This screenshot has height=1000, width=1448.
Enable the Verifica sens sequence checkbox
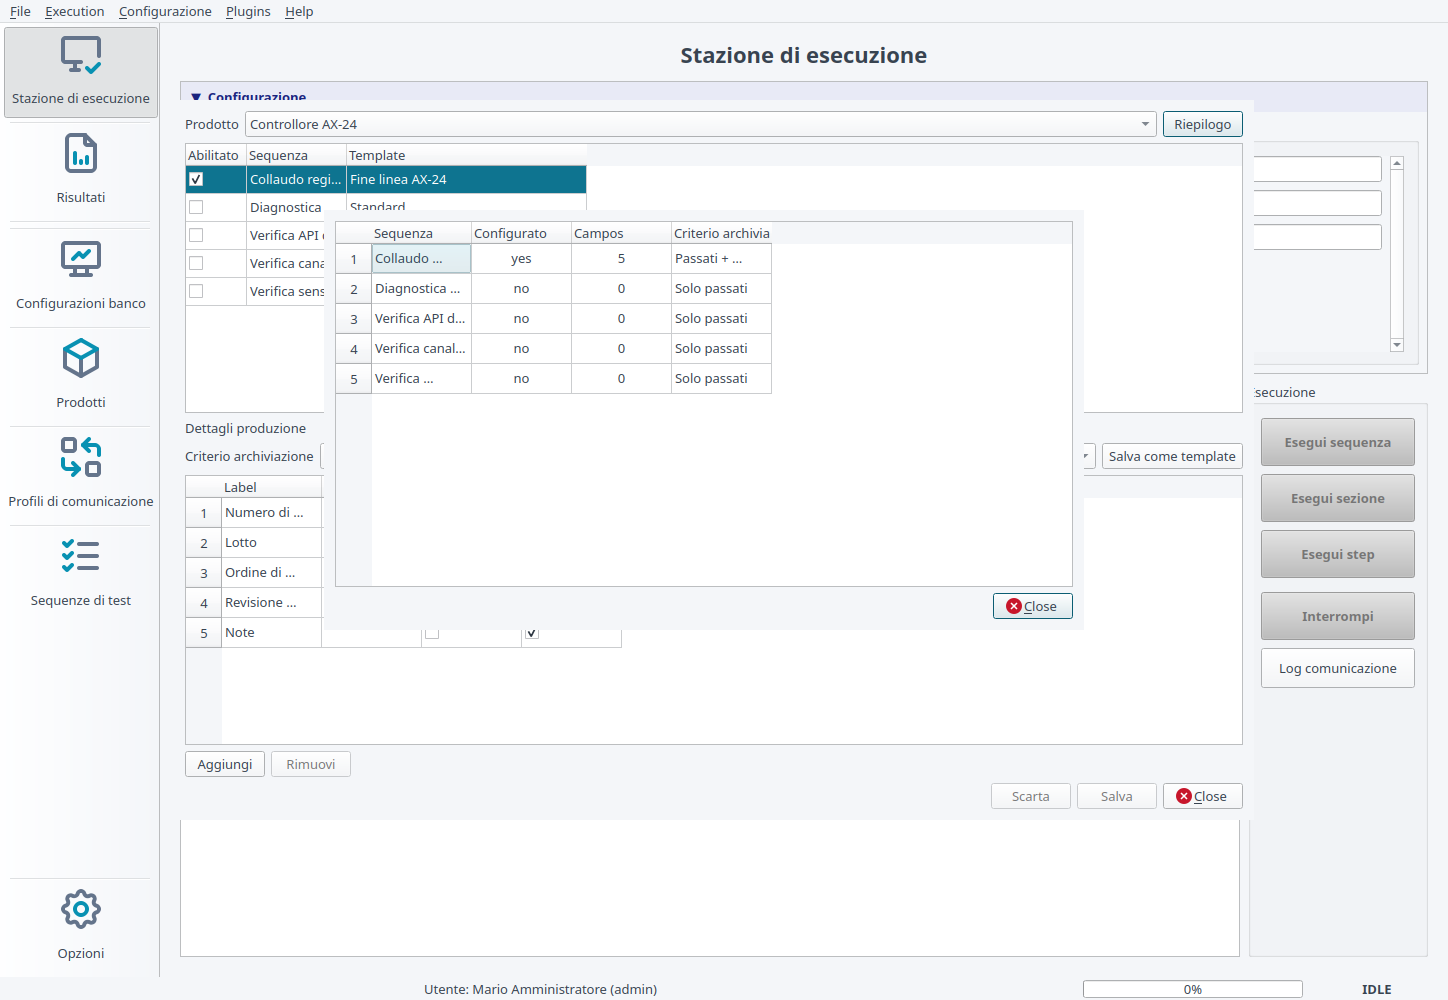click(x=196, y=291)
